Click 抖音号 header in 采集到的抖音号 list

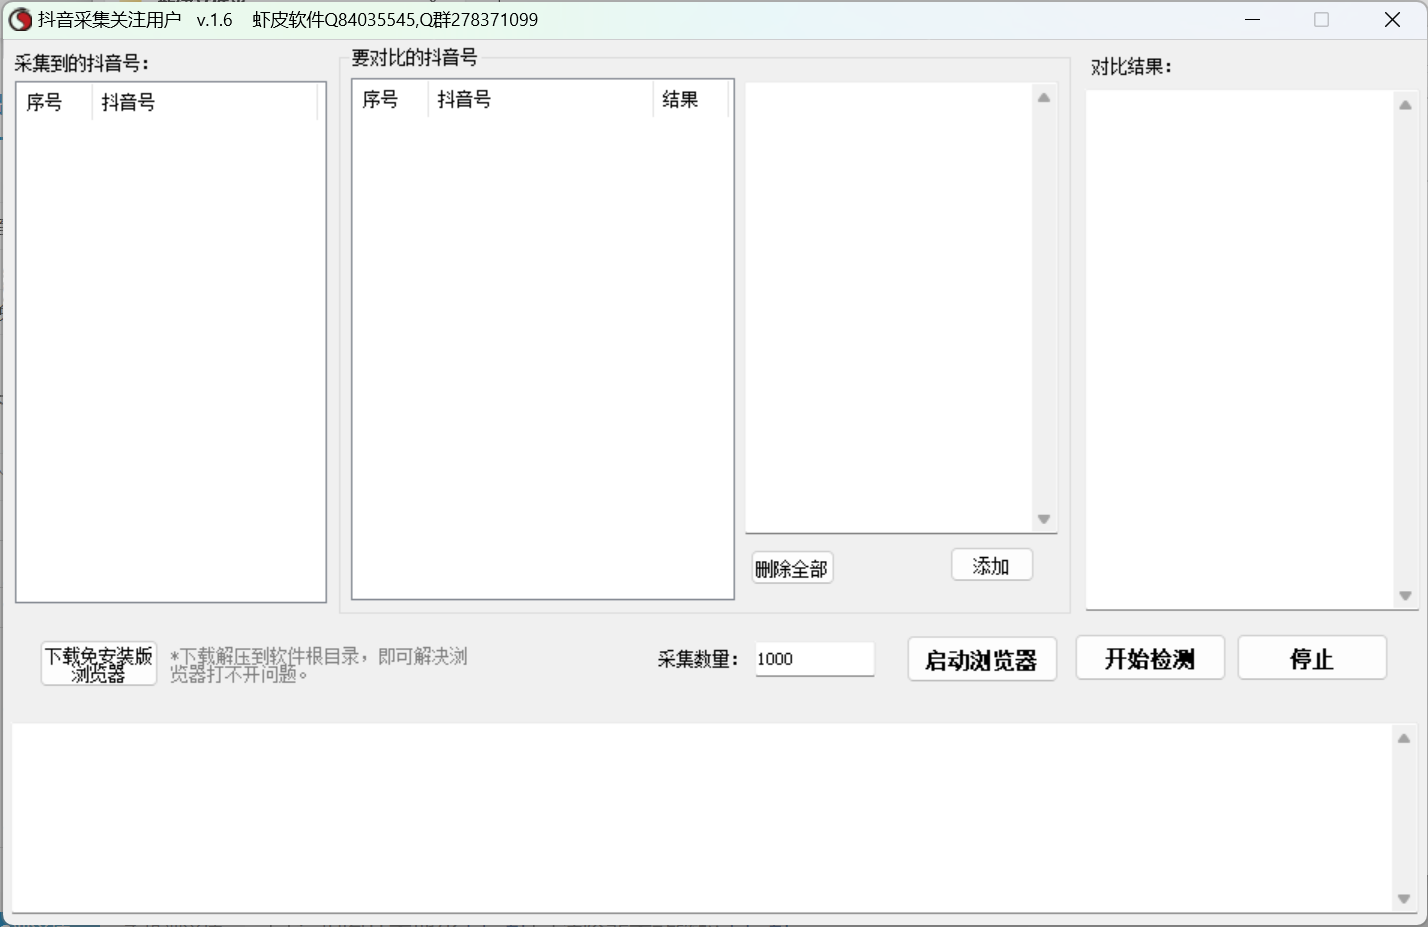205,102
